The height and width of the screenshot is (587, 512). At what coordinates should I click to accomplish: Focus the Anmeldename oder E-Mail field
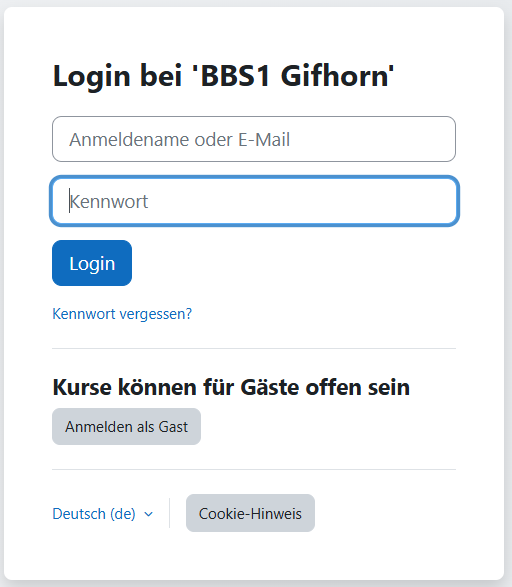[x=254, y=139]
